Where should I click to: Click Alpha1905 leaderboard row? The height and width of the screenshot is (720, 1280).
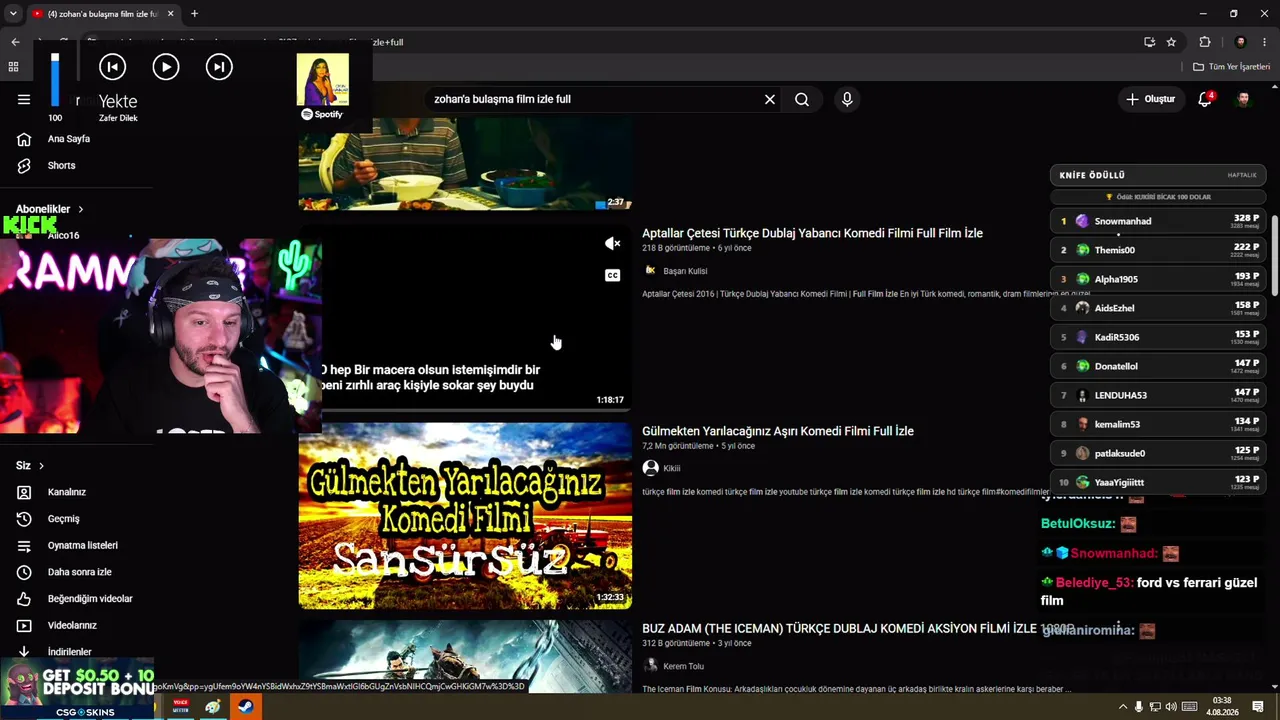pos(1158,279)
